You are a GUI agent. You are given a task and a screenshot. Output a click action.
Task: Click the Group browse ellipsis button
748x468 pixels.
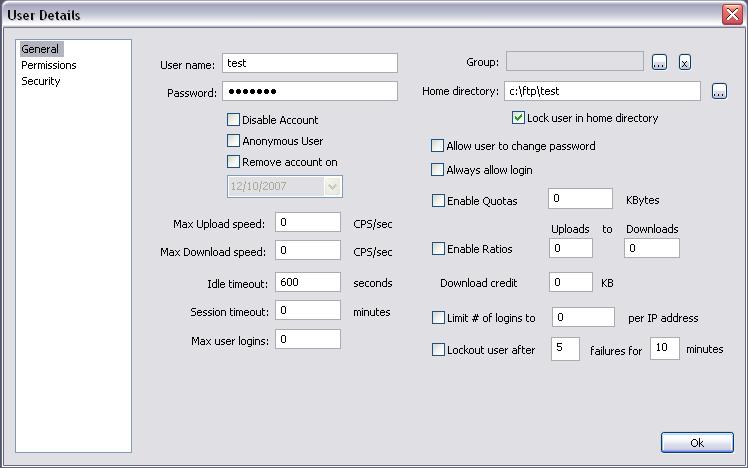(659, 63)
